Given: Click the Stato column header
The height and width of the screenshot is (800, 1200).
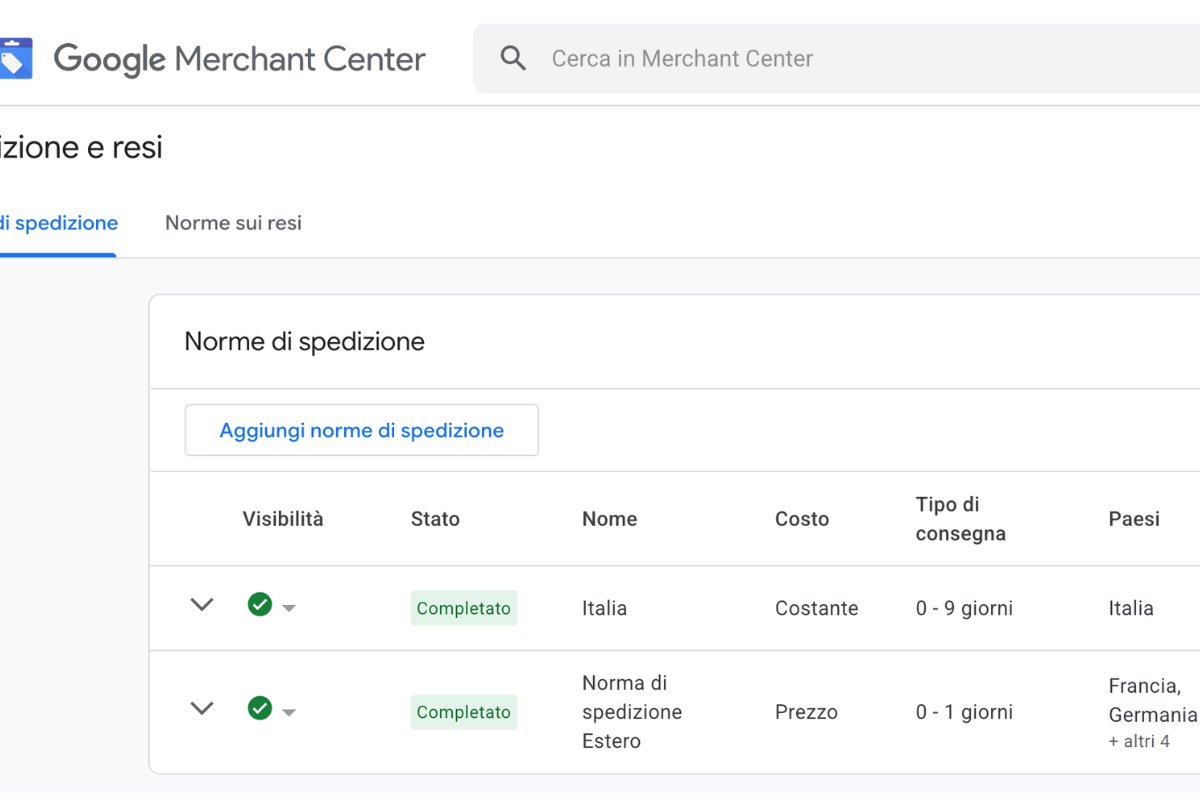Looking at the screenshot, I should click(435, 519).
